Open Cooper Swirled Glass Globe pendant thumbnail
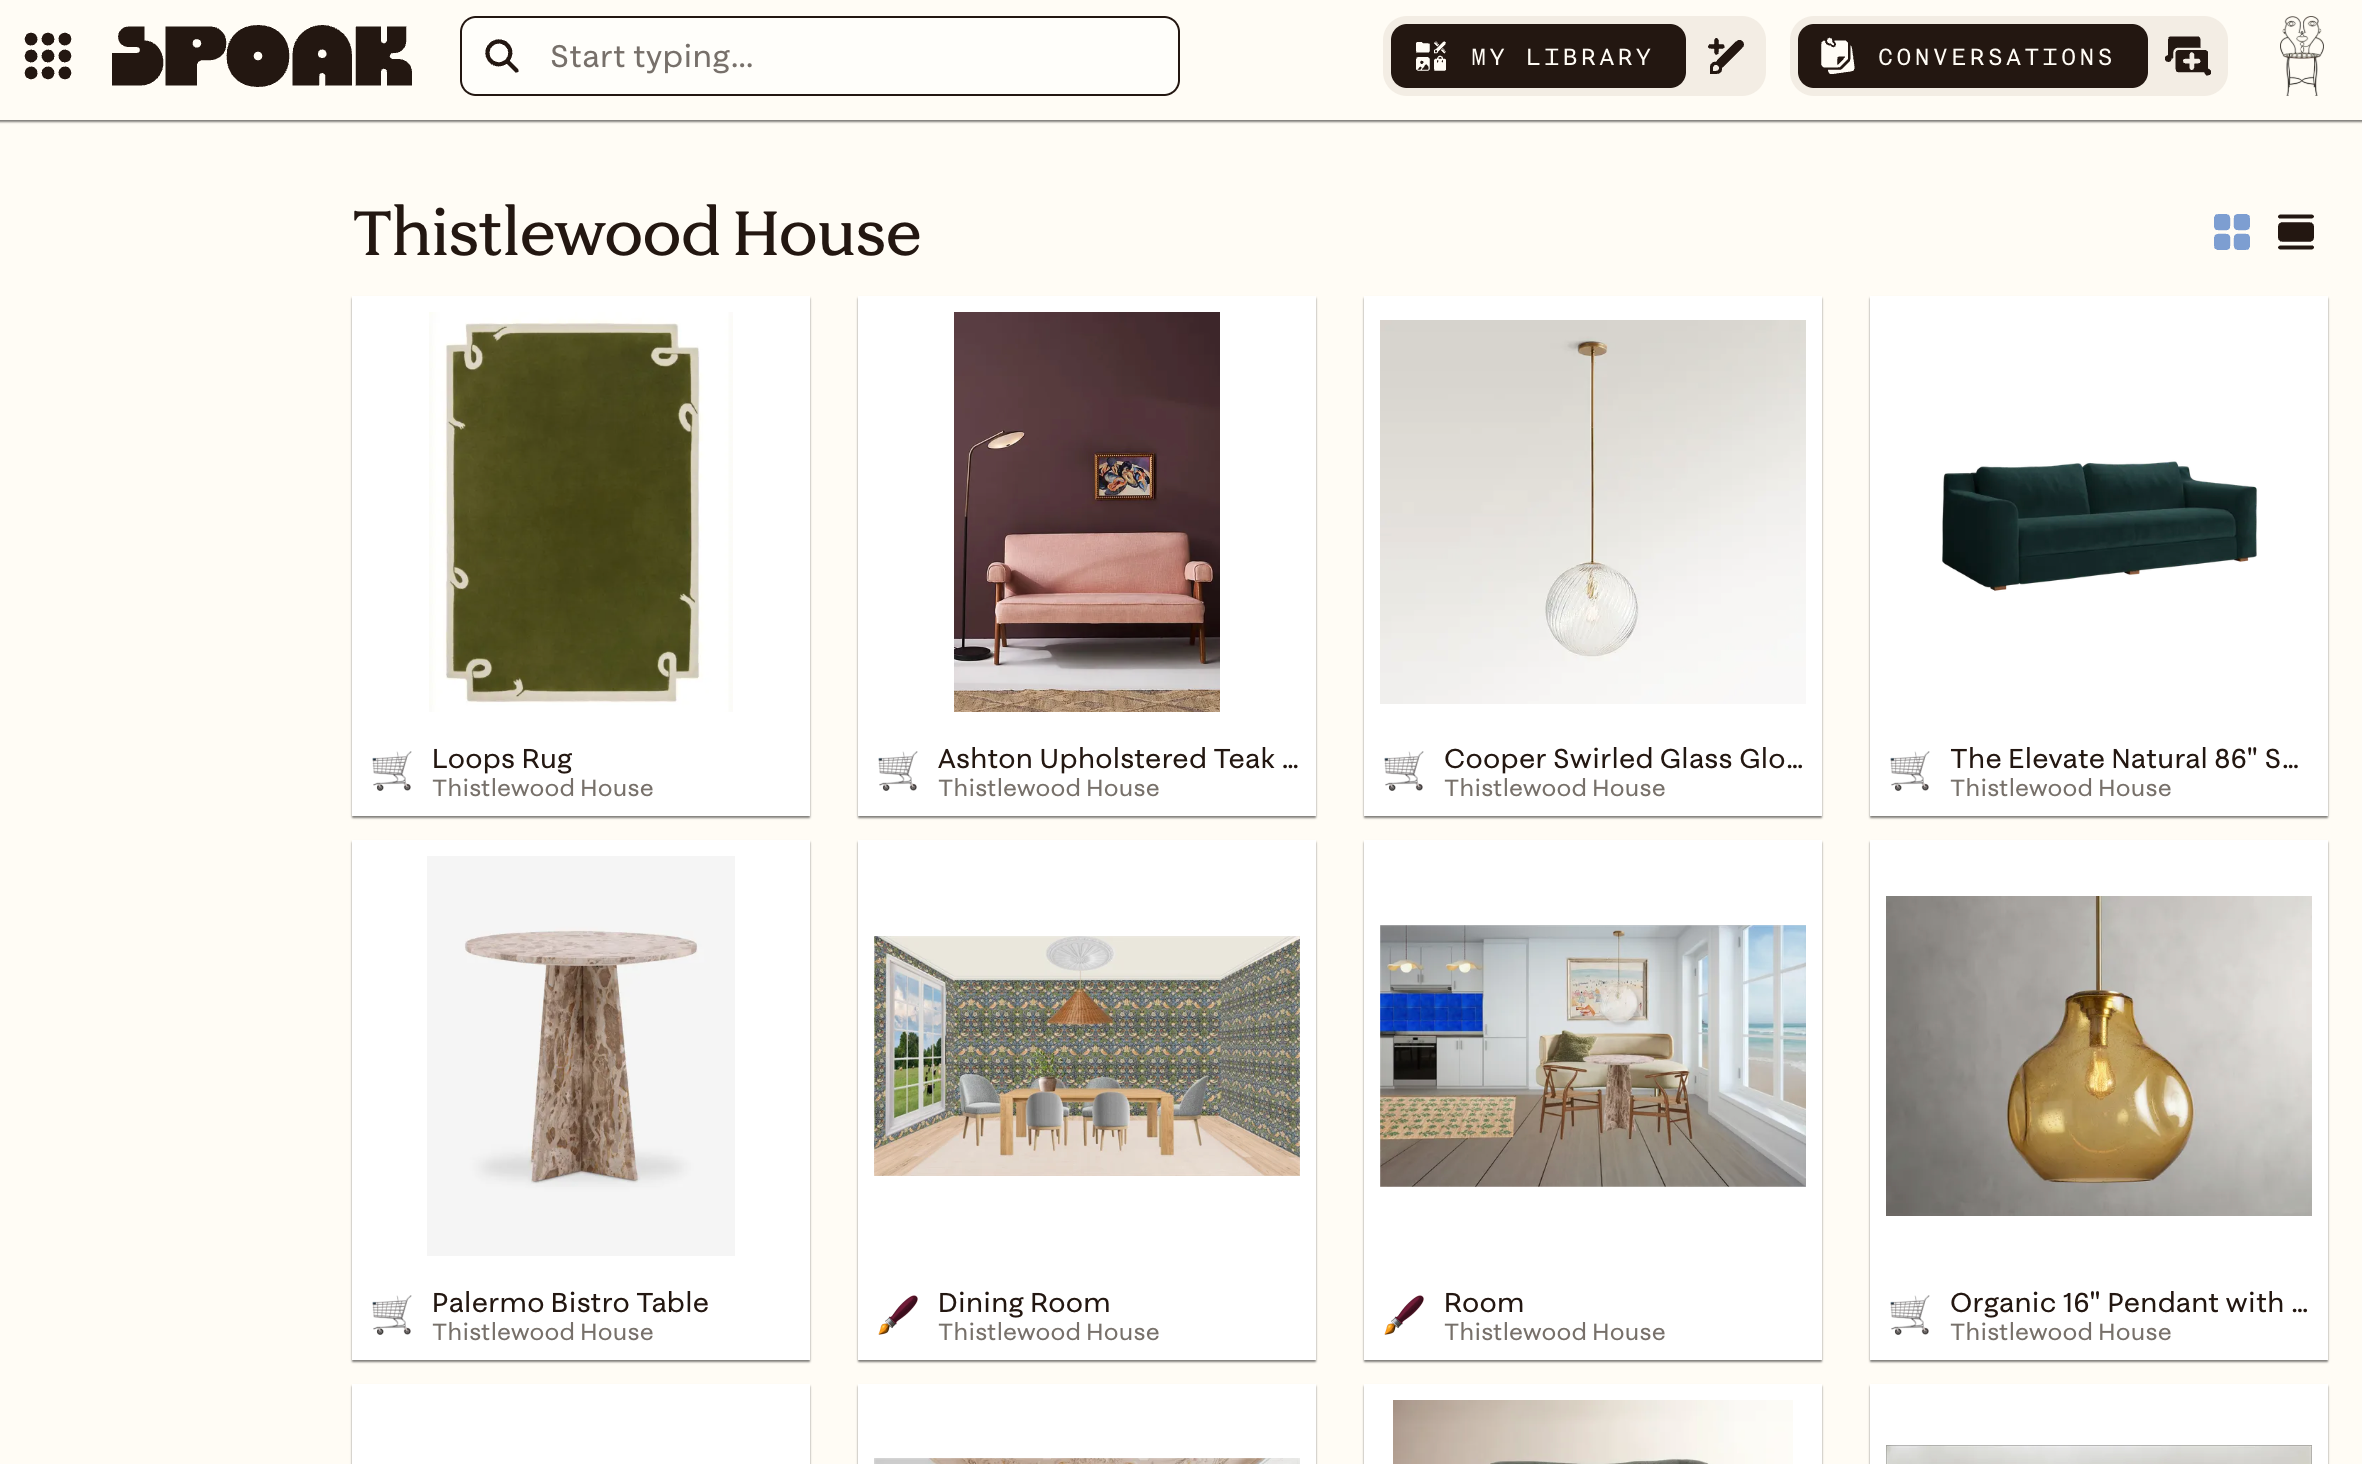This screenshot has height=1464, width=2362. point(1593,512)
